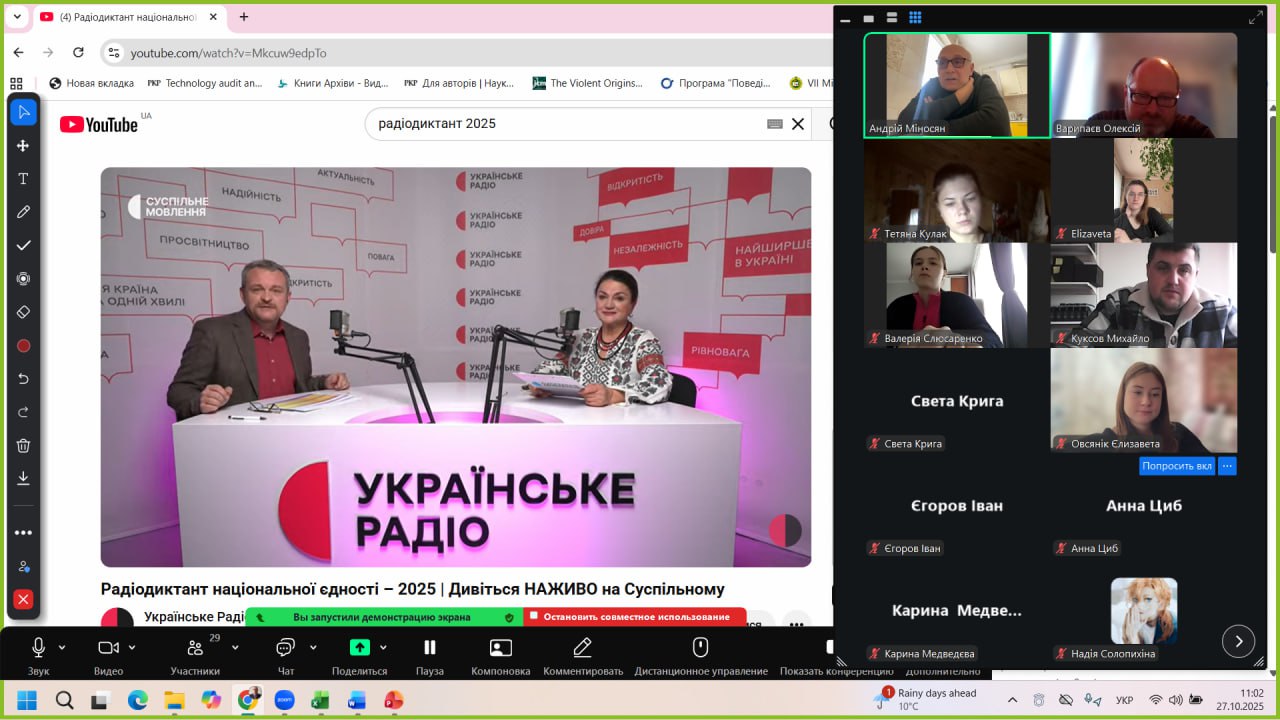Screen dimensions: 1280x720
Task: Select the Text annotation tool
Action: (23, 179)
